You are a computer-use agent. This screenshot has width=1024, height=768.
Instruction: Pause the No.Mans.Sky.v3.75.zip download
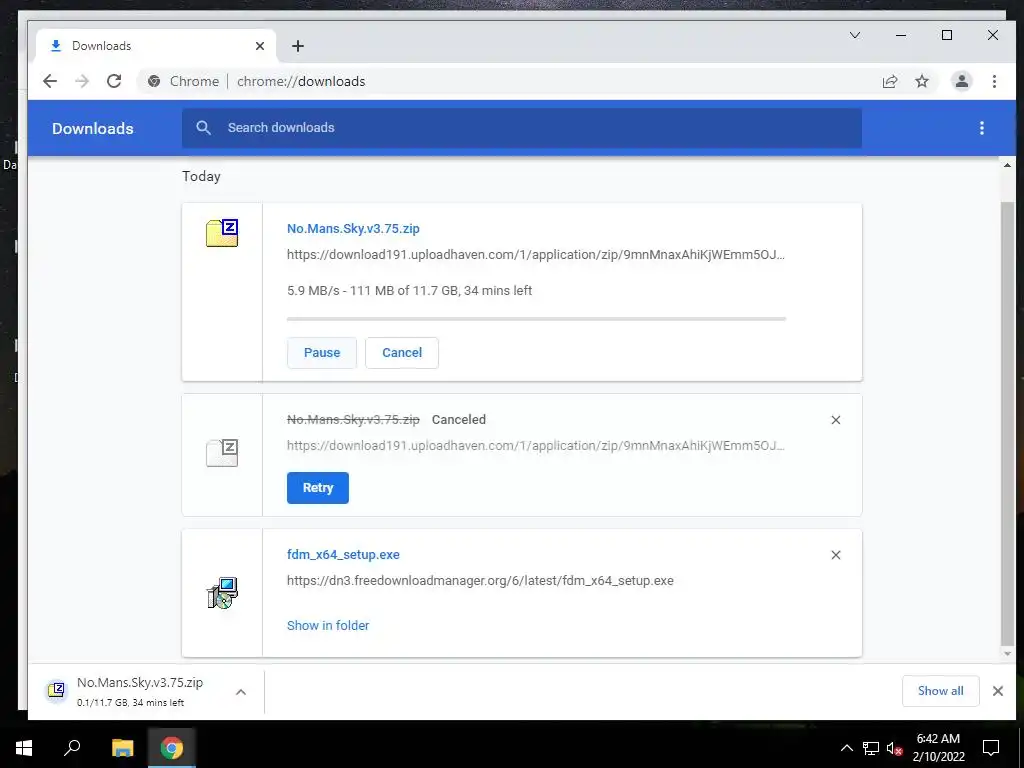pyautogui.click(x=322, y=353)
